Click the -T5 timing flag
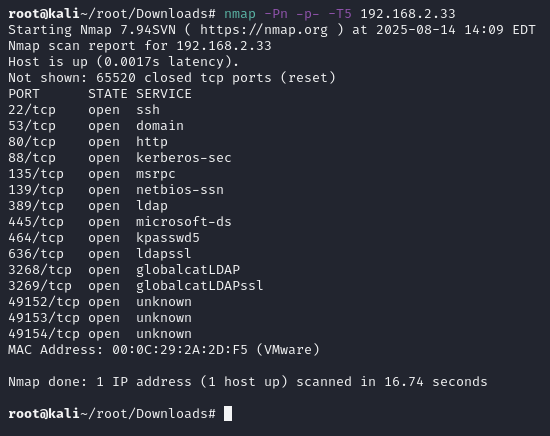The height and width of the screenshot is (436, 550). tap(340, 14)
